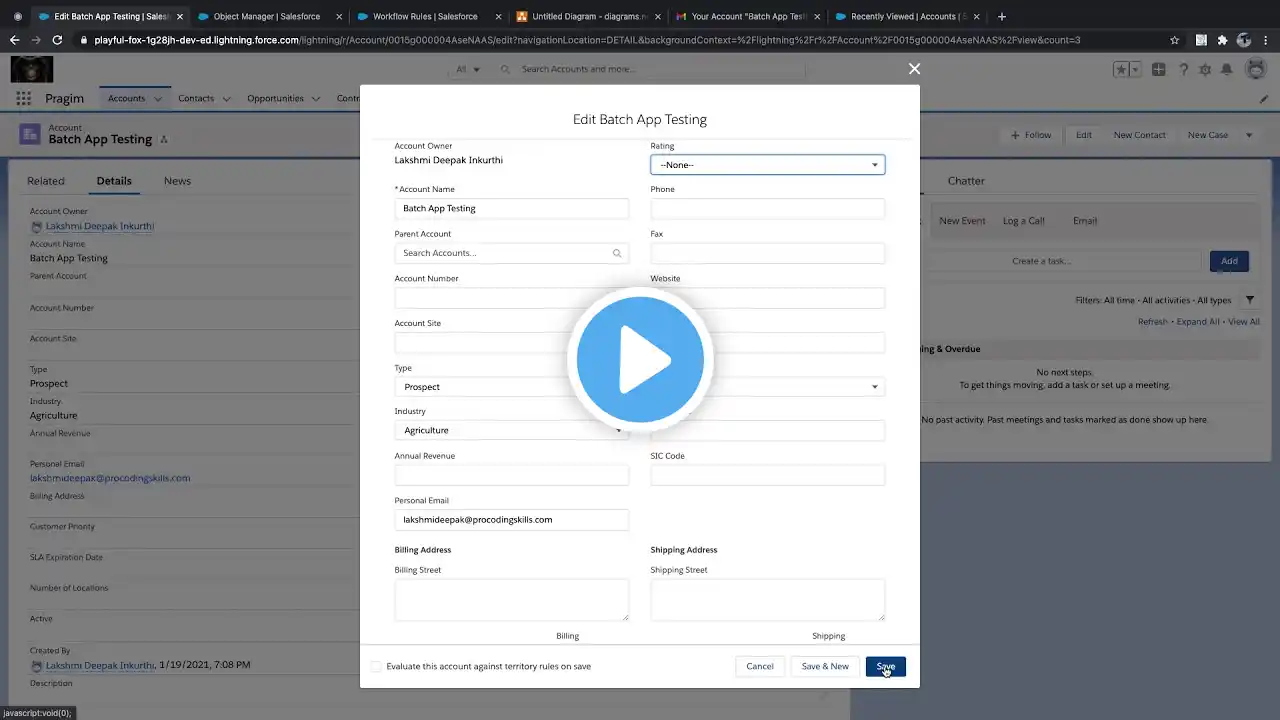Open the News tab on the record

click(177, 181)
